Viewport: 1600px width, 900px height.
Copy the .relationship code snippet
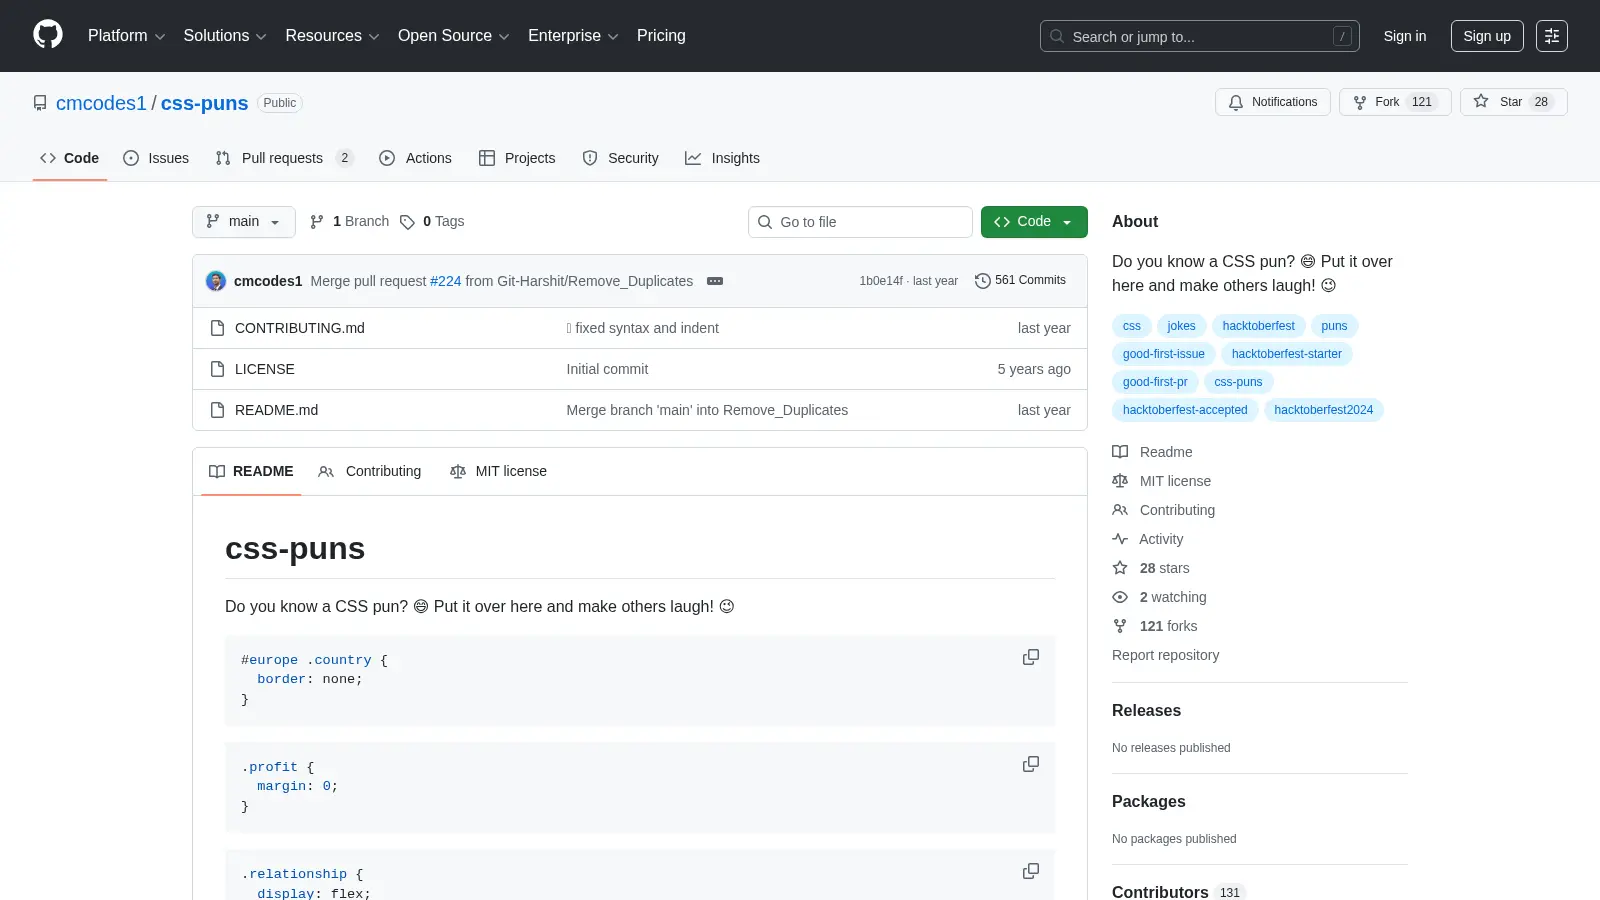[1030, 871]
